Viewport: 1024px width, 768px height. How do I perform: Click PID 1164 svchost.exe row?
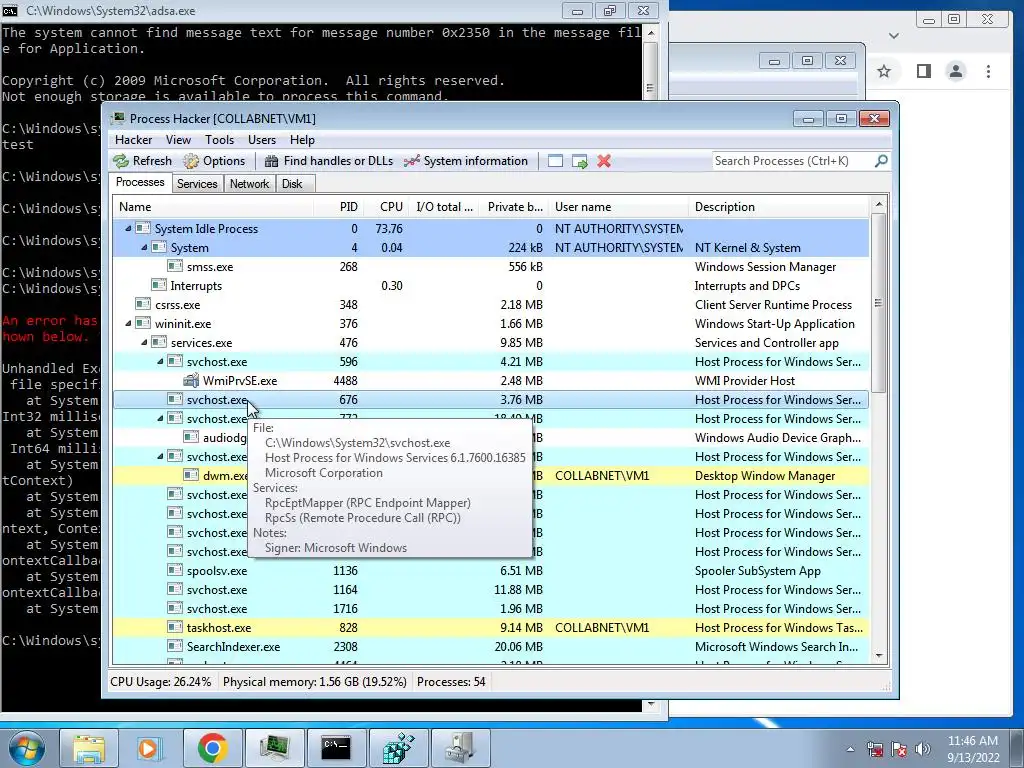491,590
